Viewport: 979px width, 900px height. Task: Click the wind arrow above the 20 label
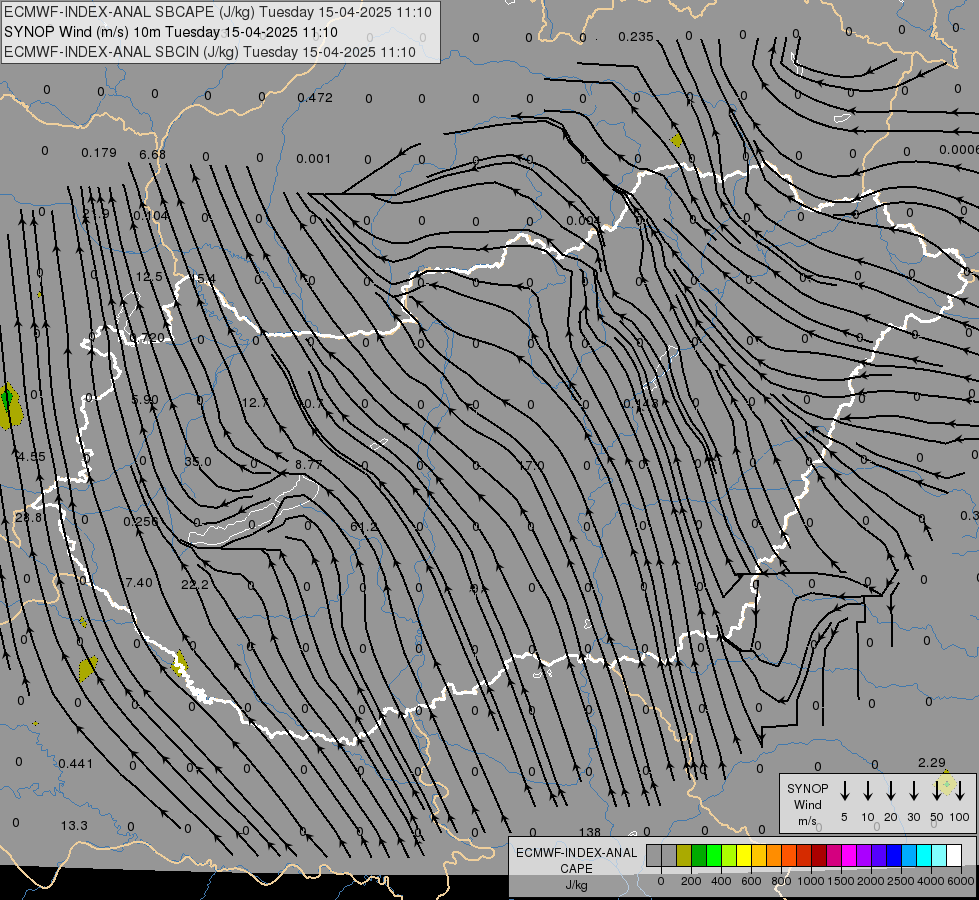tap(891, 791)
